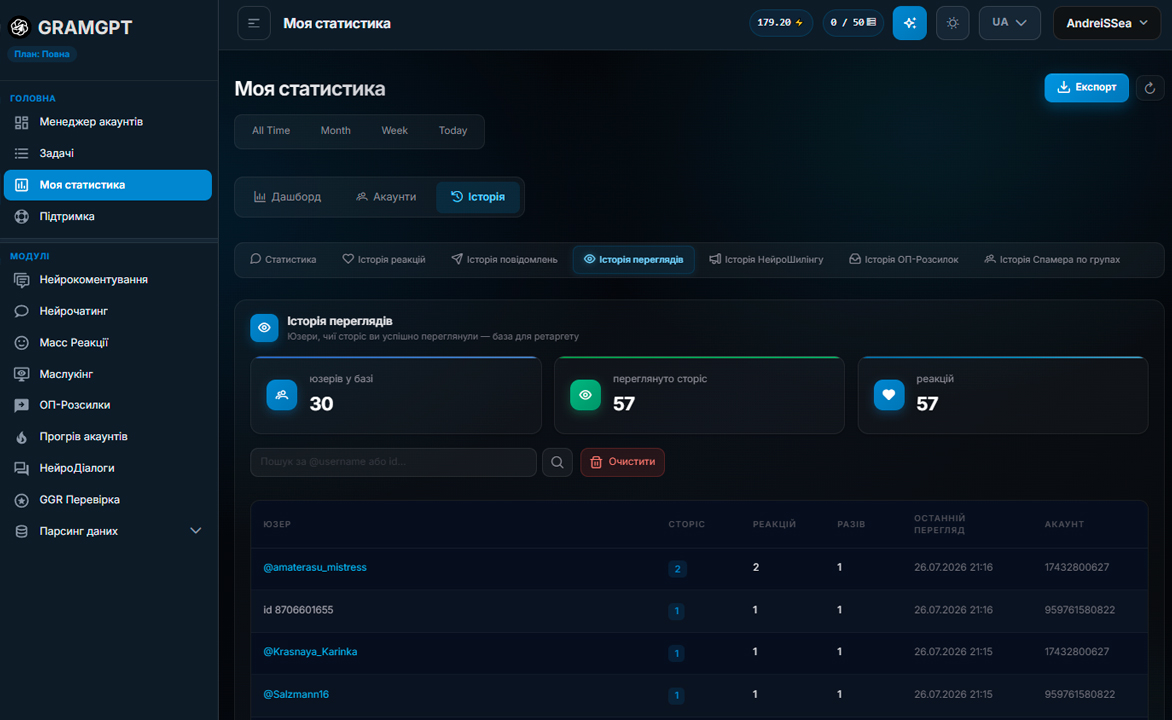Open the Історія переглядів sub-tab

click(634, 259)
